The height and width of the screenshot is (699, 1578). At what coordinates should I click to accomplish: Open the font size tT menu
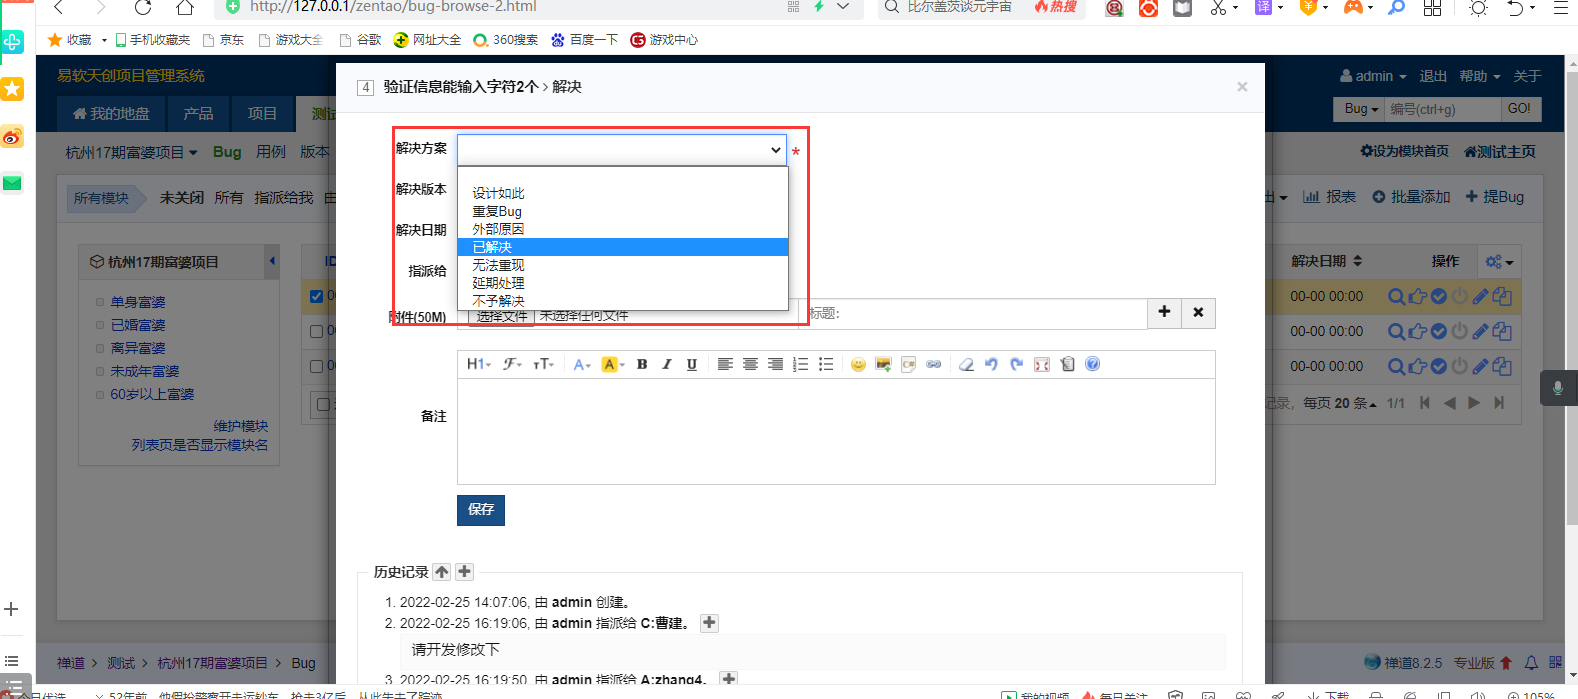click(543, 364)
